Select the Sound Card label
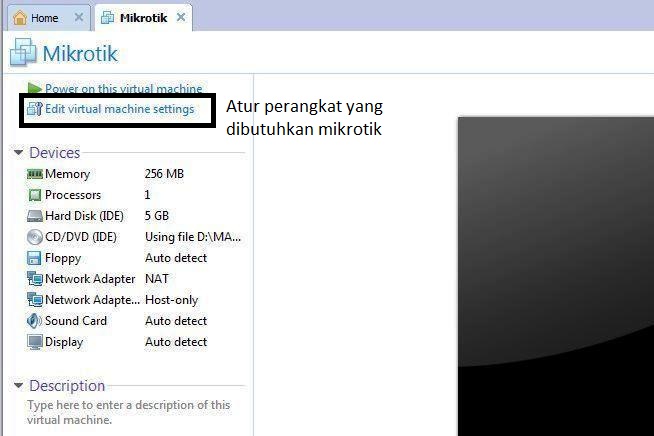The height and width of the screenshot is (436, 654). [76, 321]
